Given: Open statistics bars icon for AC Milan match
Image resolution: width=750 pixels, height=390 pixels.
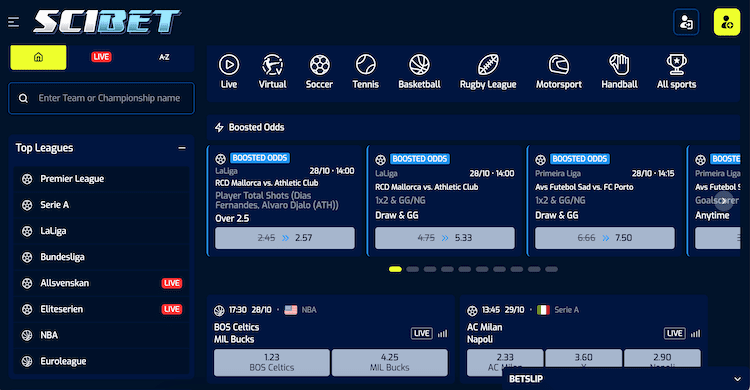Looking at the screenshot, I should click(695, 334).
